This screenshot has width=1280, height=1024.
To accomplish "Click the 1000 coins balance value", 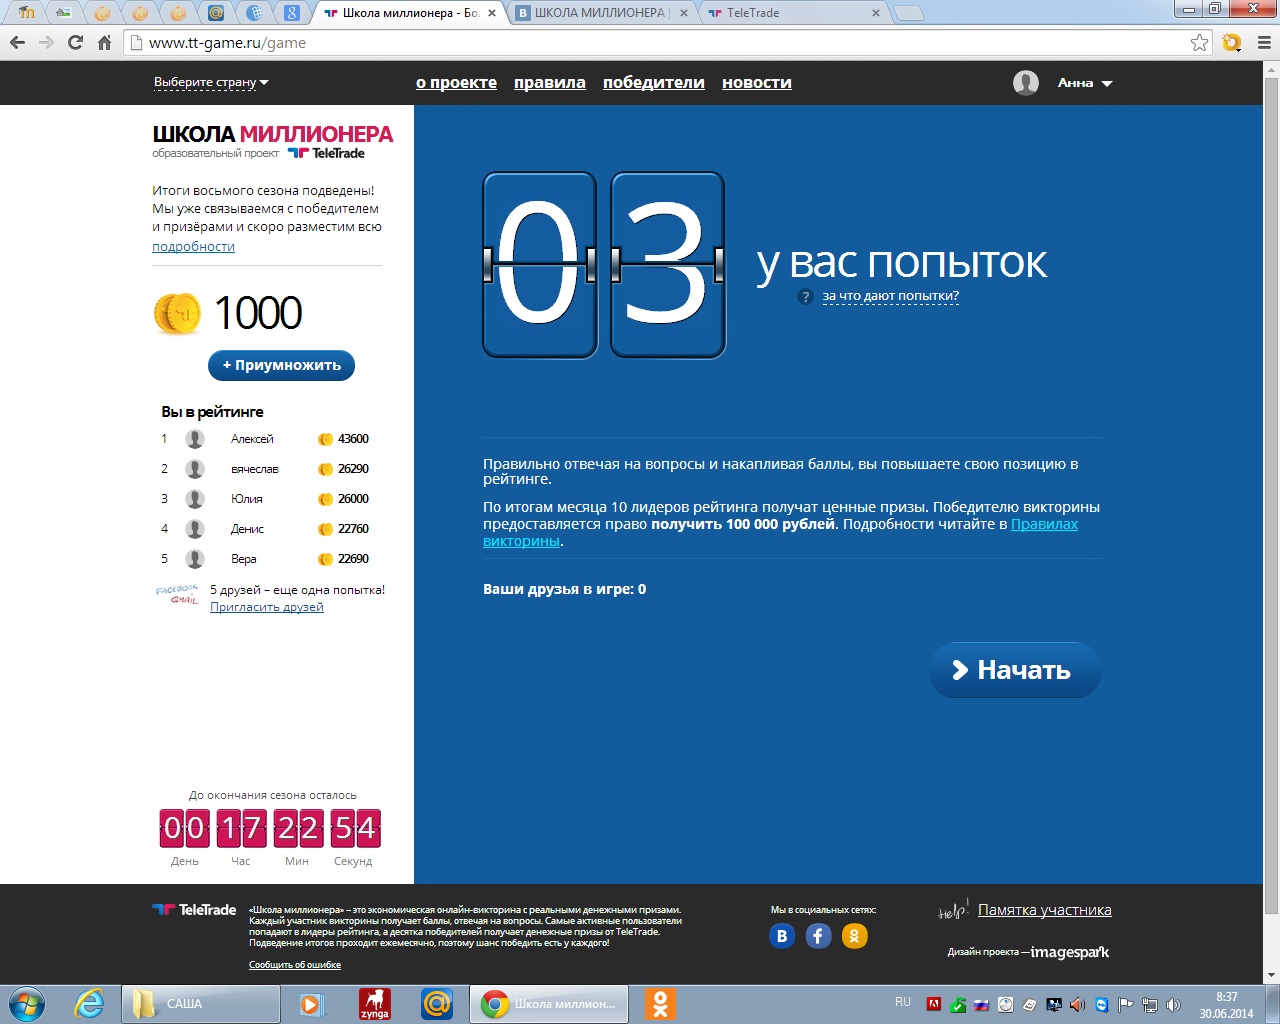I will 258,313.
